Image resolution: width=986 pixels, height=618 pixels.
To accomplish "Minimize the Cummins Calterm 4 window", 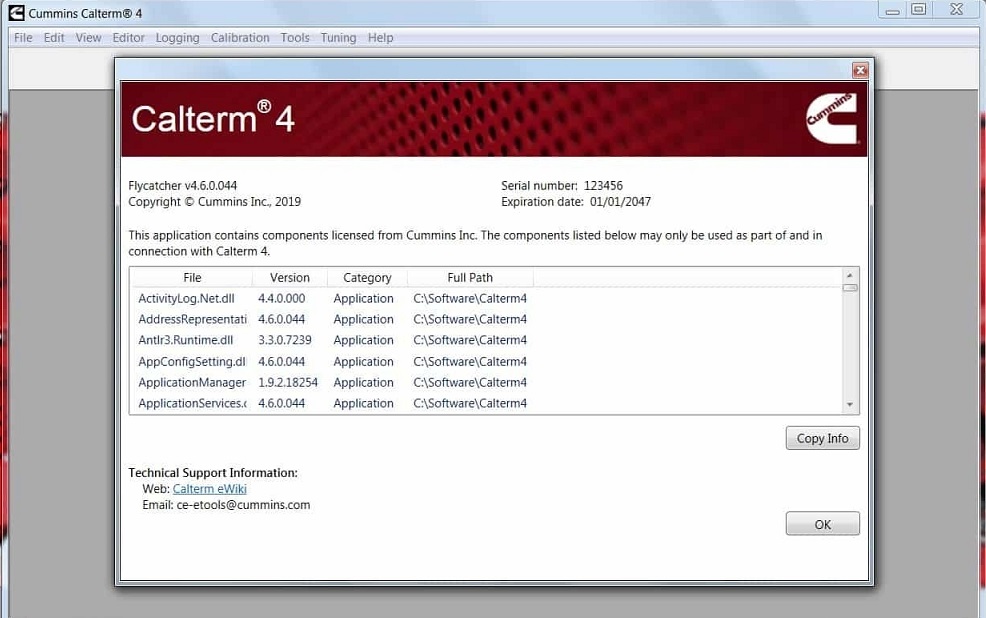I will 892,11.
